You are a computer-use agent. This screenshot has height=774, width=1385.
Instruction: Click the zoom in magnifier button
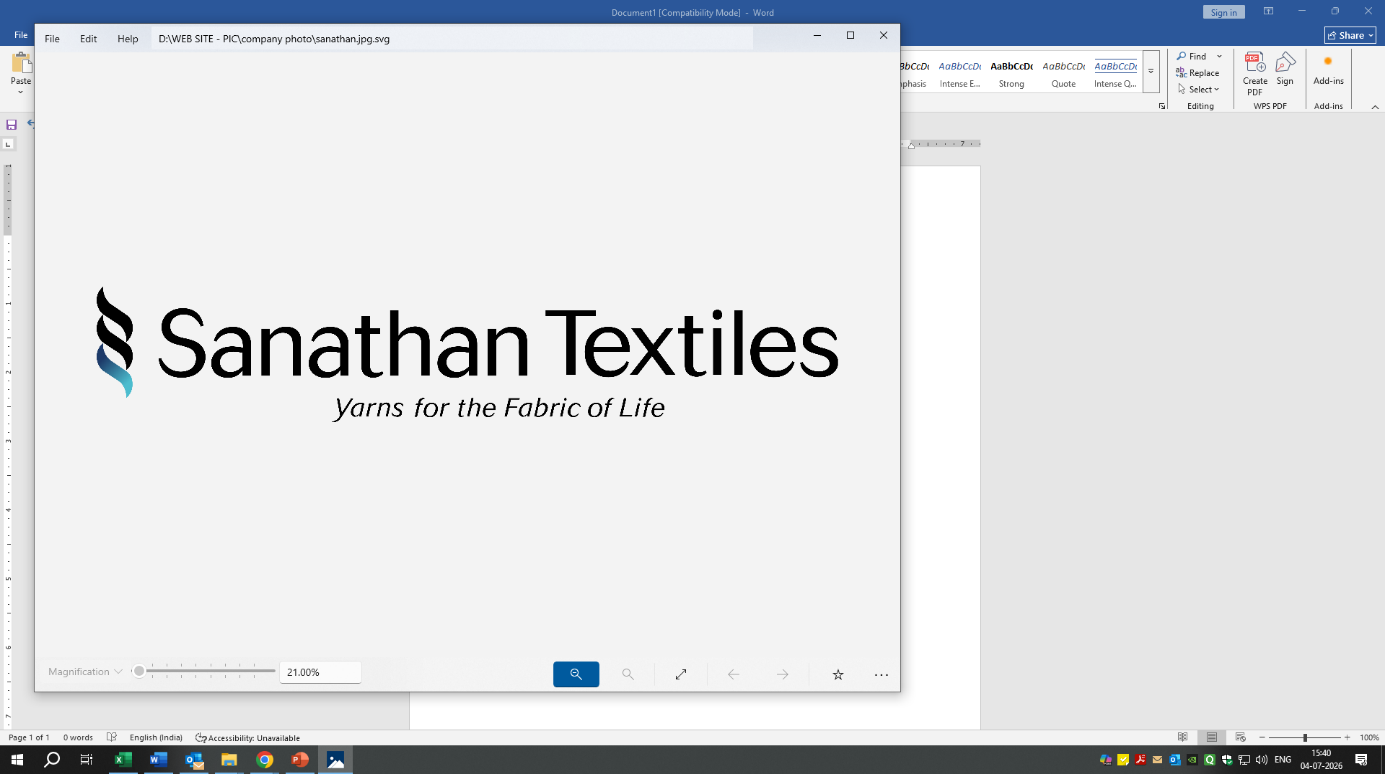576,674
